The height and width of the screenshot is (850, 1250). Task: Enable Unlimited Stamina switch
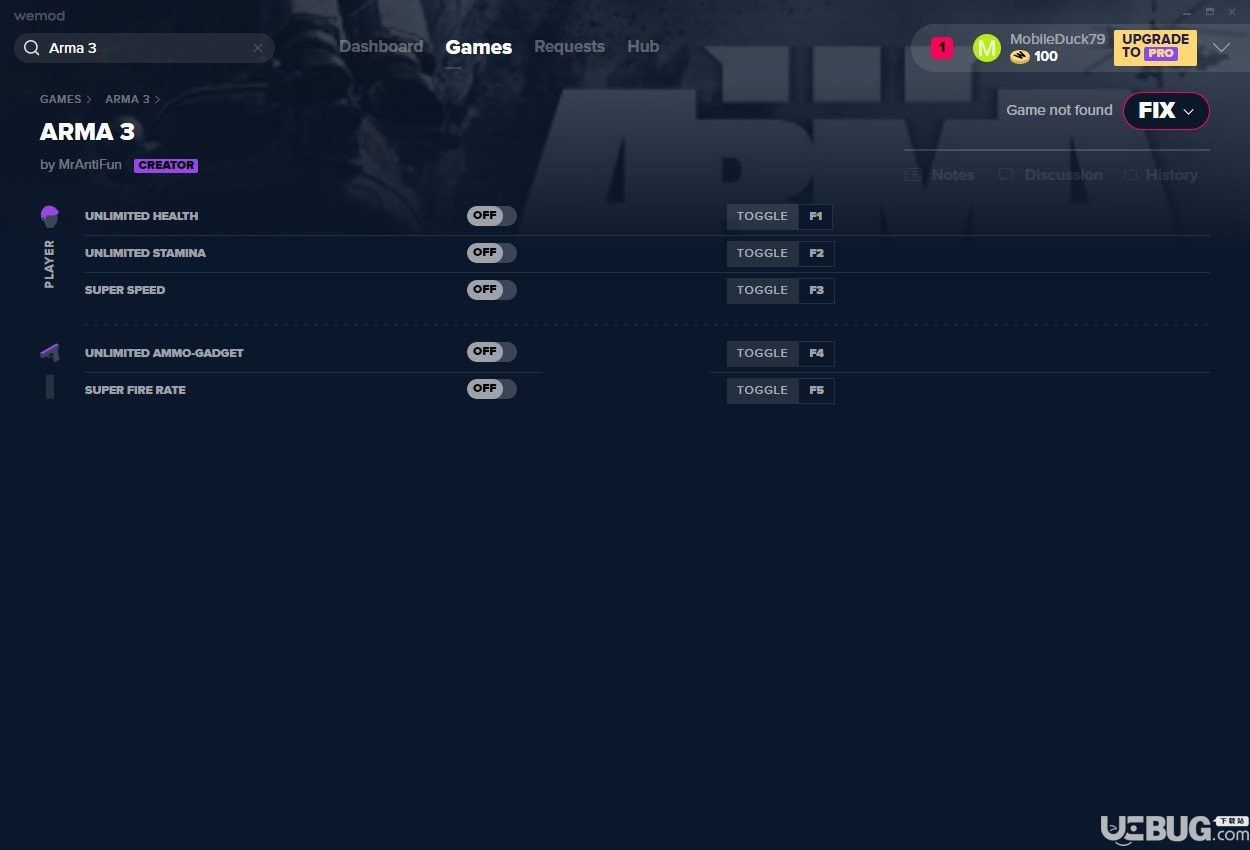pyautogui.click(x=492, y=253)
